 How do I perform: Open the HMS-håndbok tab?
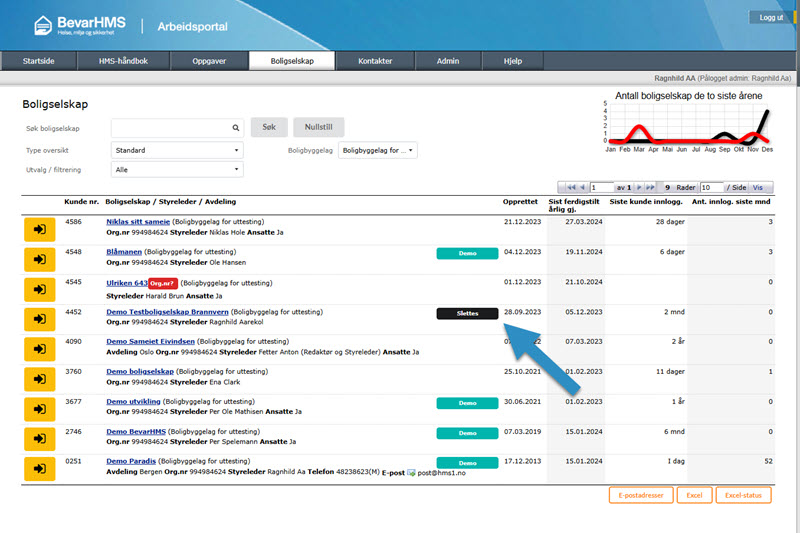(x=123, y=61)
